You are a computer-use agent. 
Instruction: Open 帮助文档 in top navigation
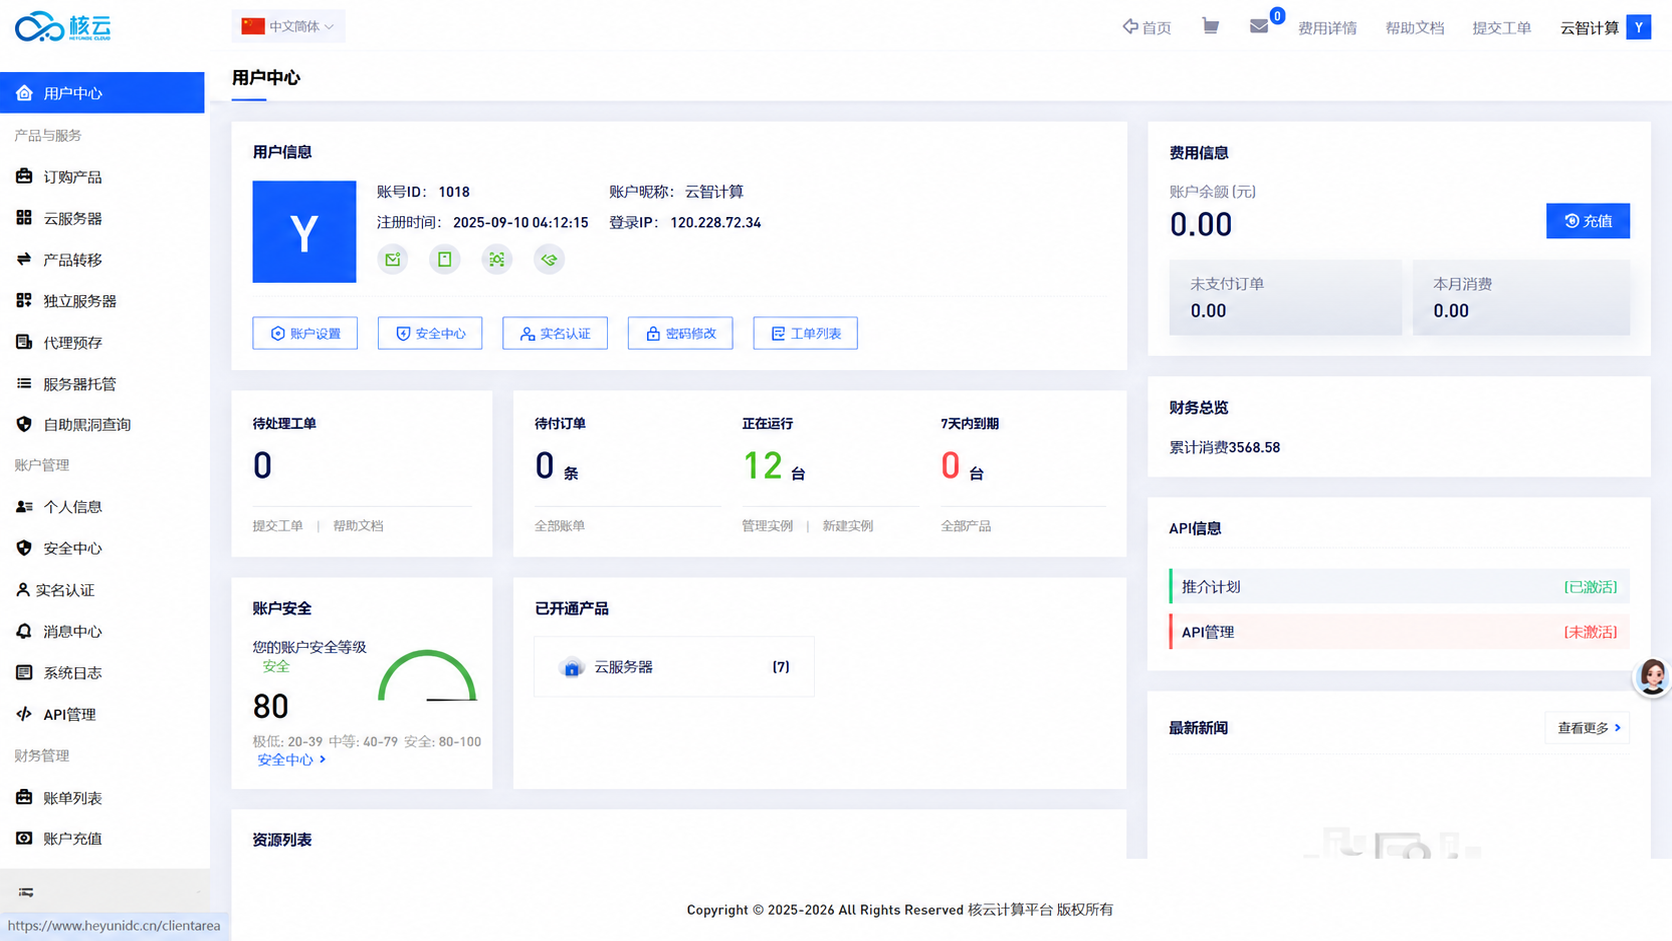[1414, 28]
